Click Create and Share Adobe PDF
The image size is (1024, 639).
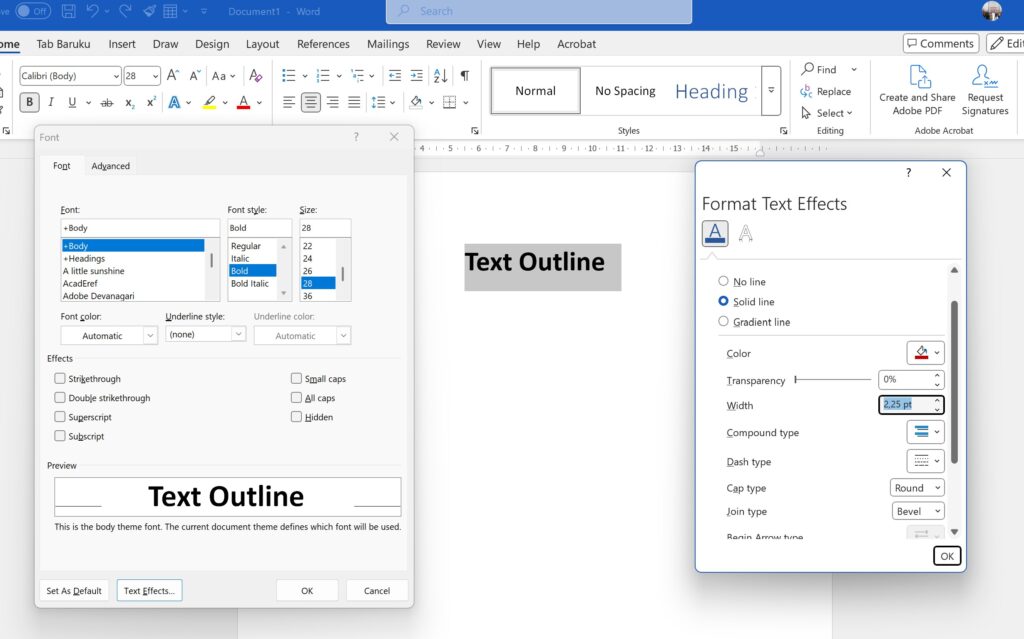(x=917, y=91)
